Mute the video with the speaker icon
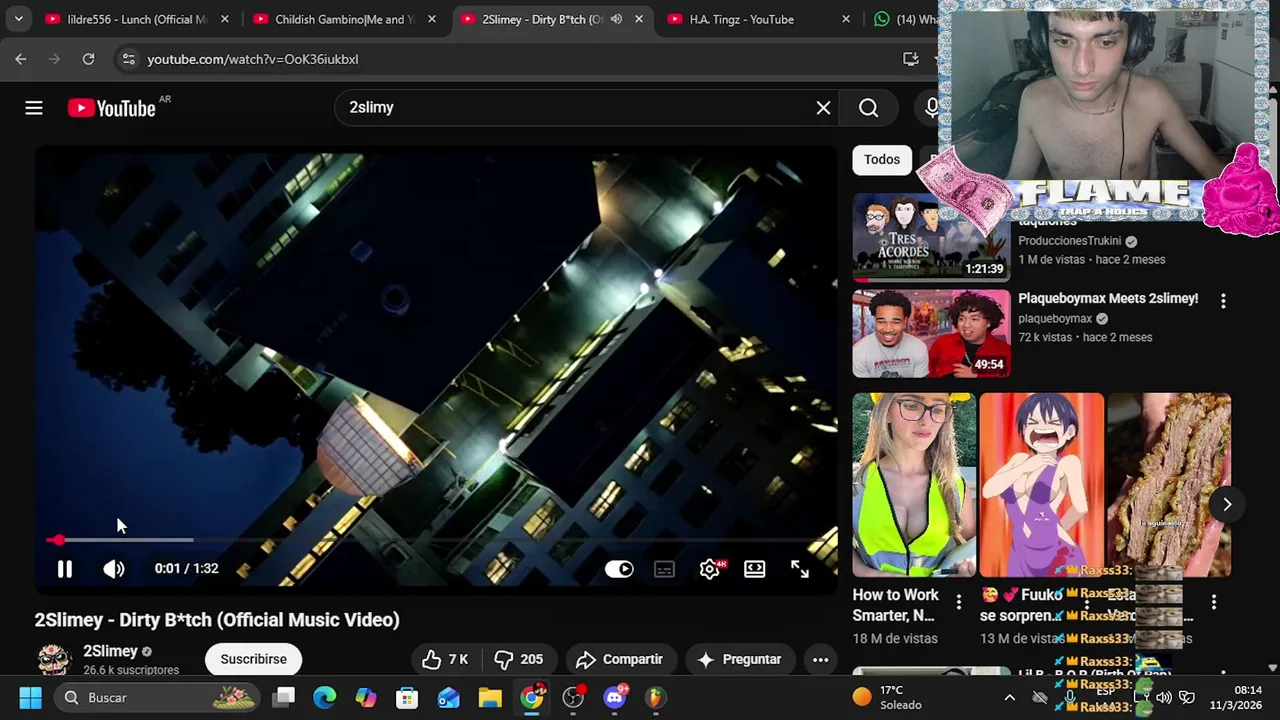Viewport: 1280px width, 720px height. click(114, 569)
